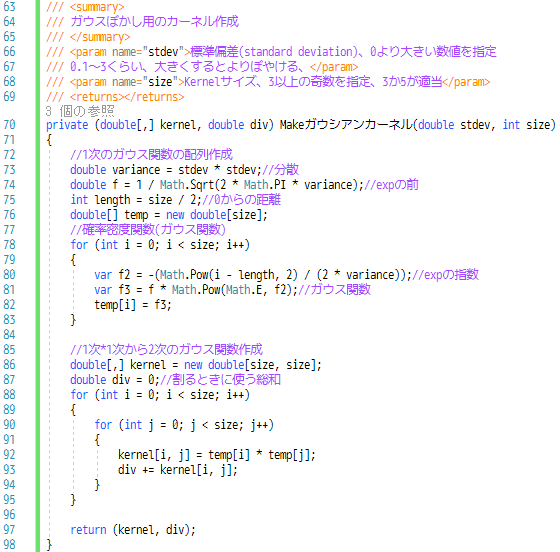Click the //expの前 comment

pyautogui.click(x=391, y=185)
